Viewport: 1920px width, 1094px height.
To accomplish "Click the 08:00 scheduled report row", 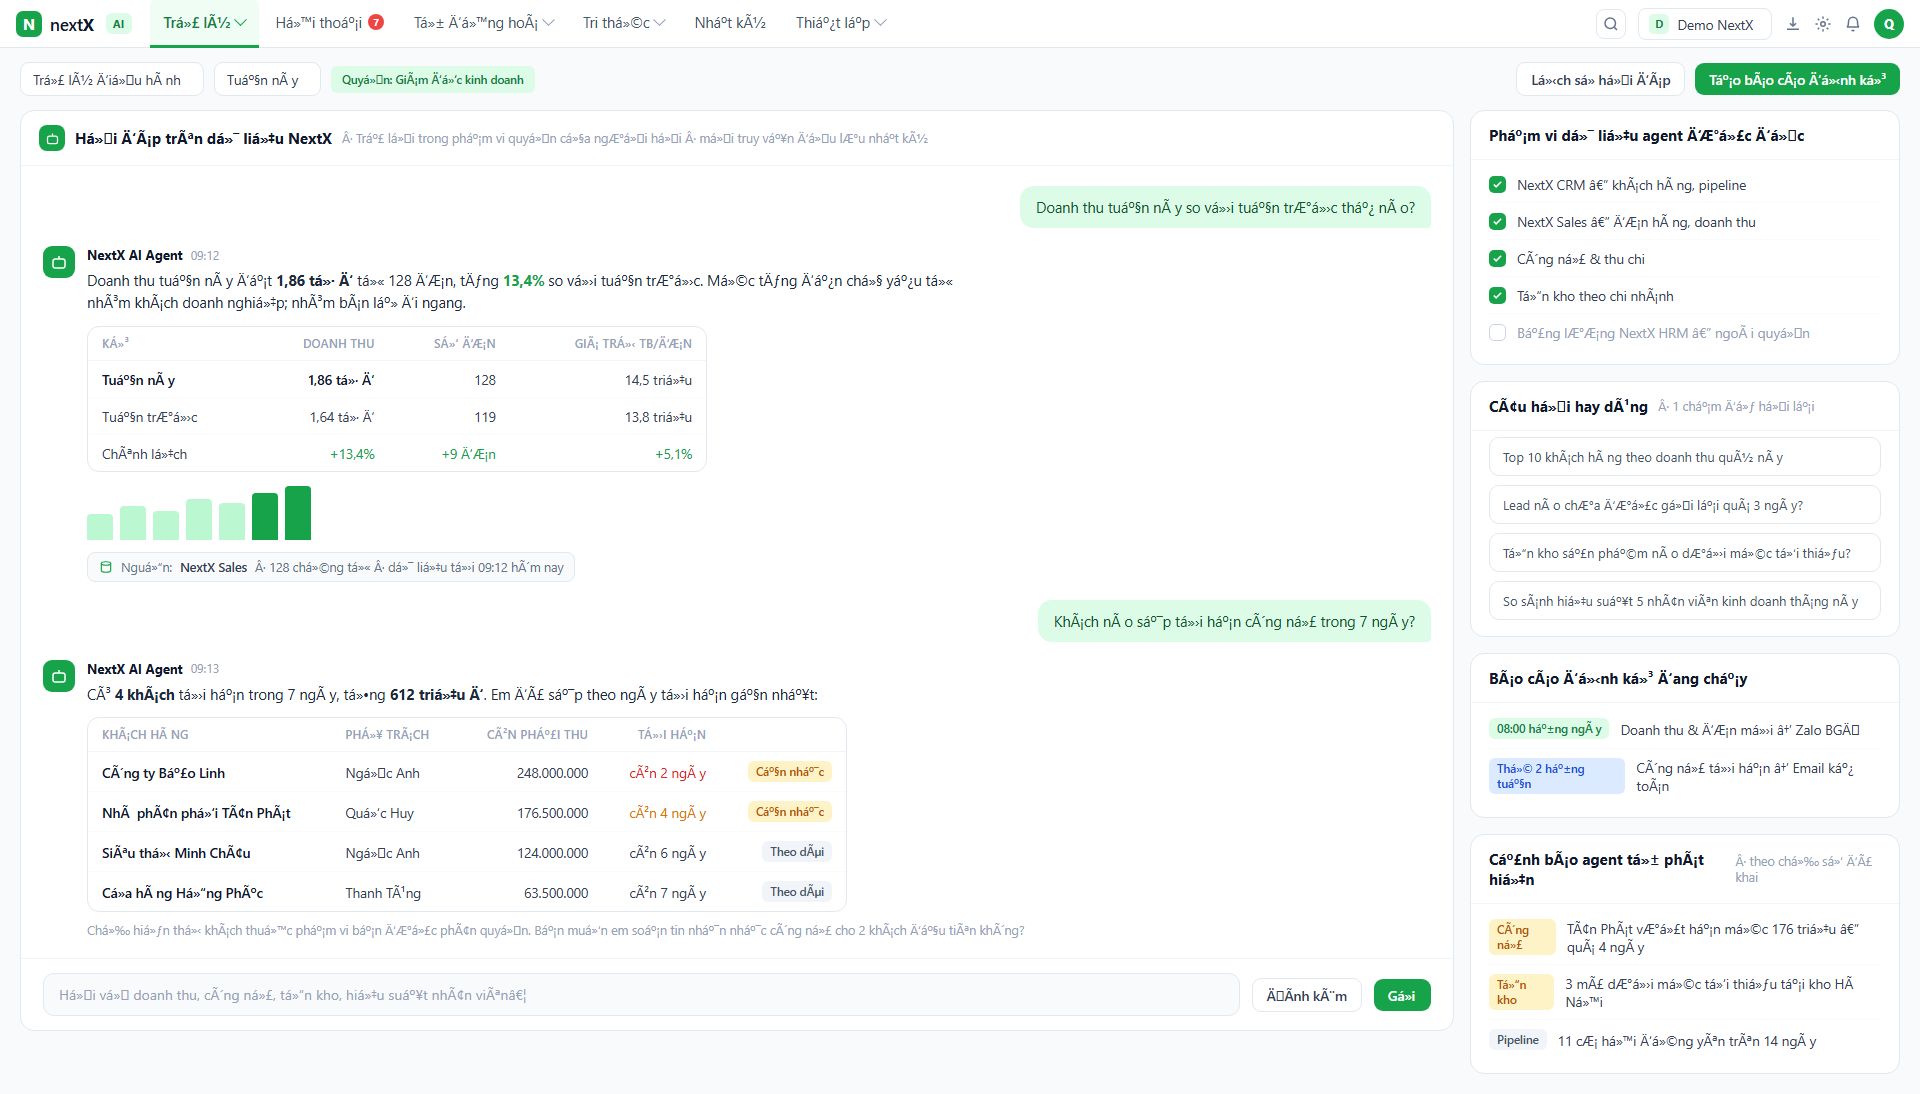I will click(x=1684, y=729).
